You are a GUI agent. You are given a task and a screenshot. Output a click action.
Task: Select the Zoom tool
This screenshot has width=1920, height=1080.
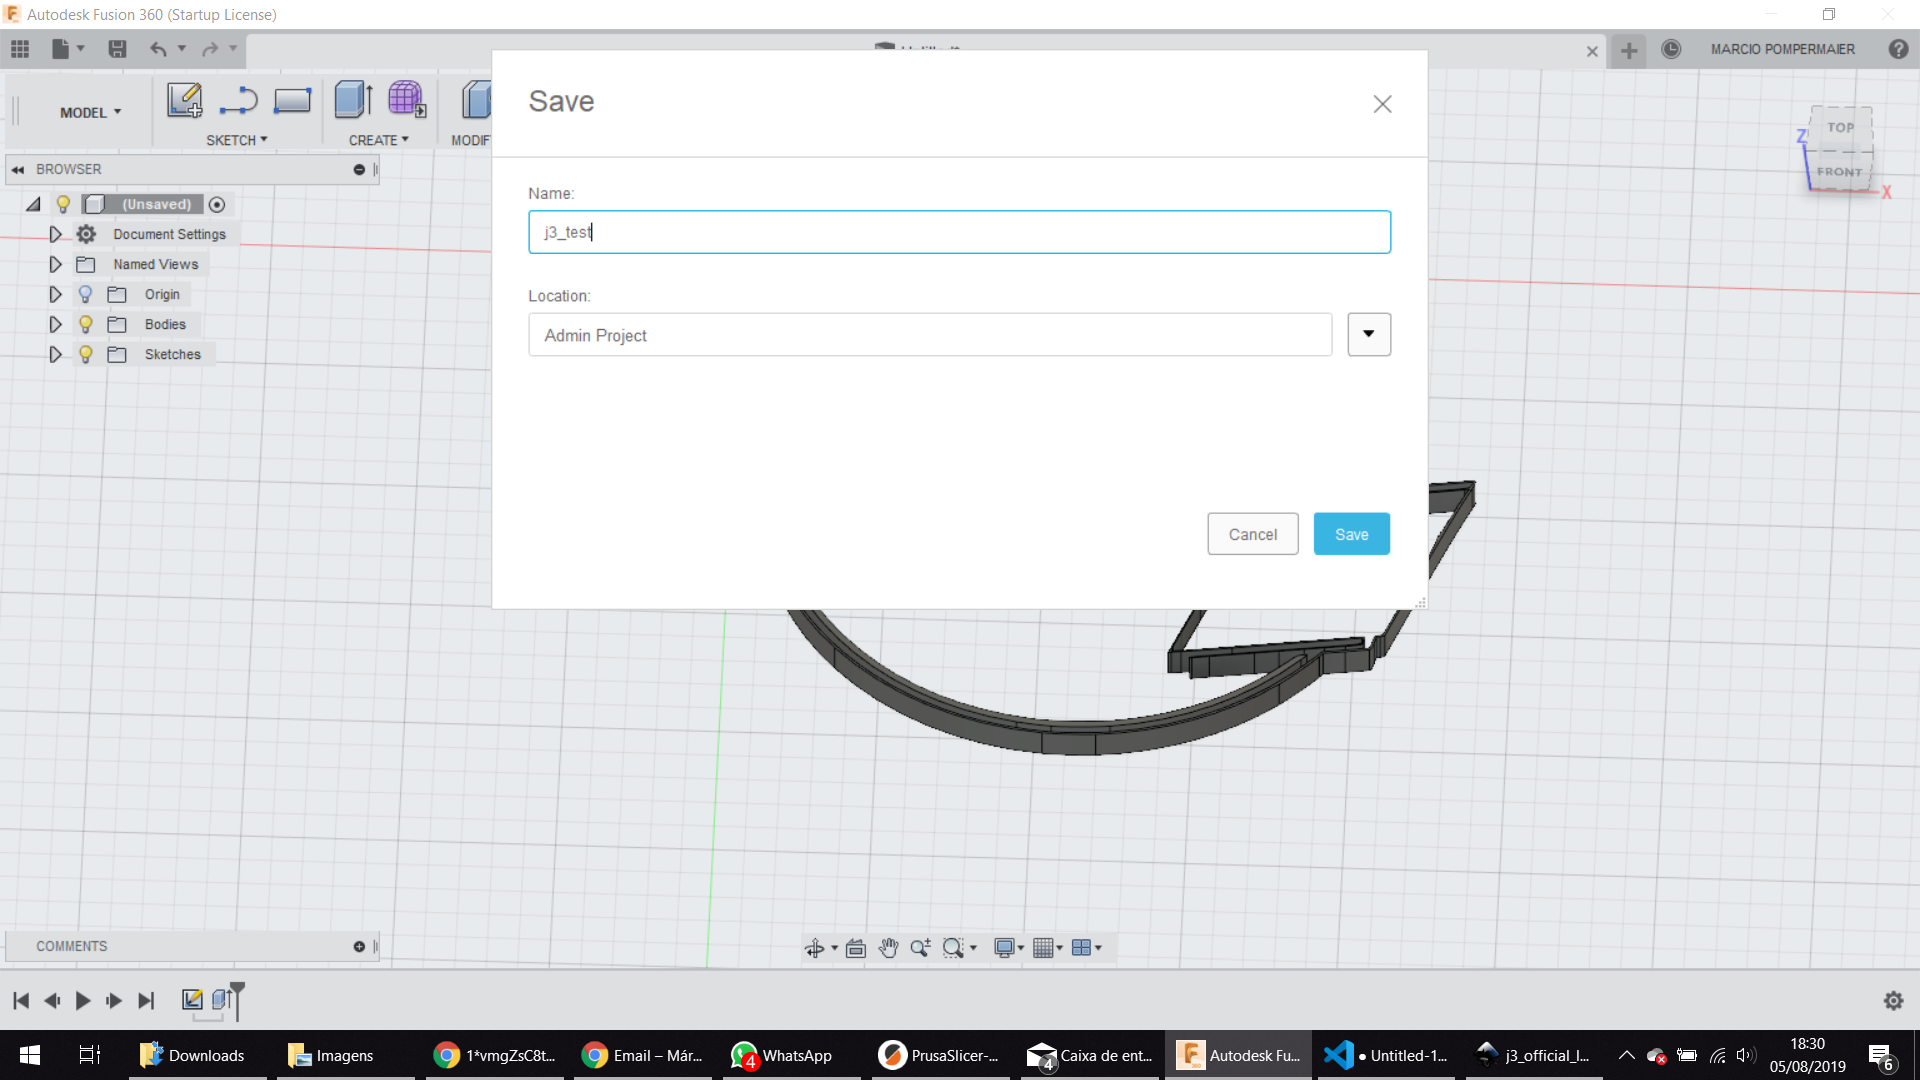[x=921, y=948]
